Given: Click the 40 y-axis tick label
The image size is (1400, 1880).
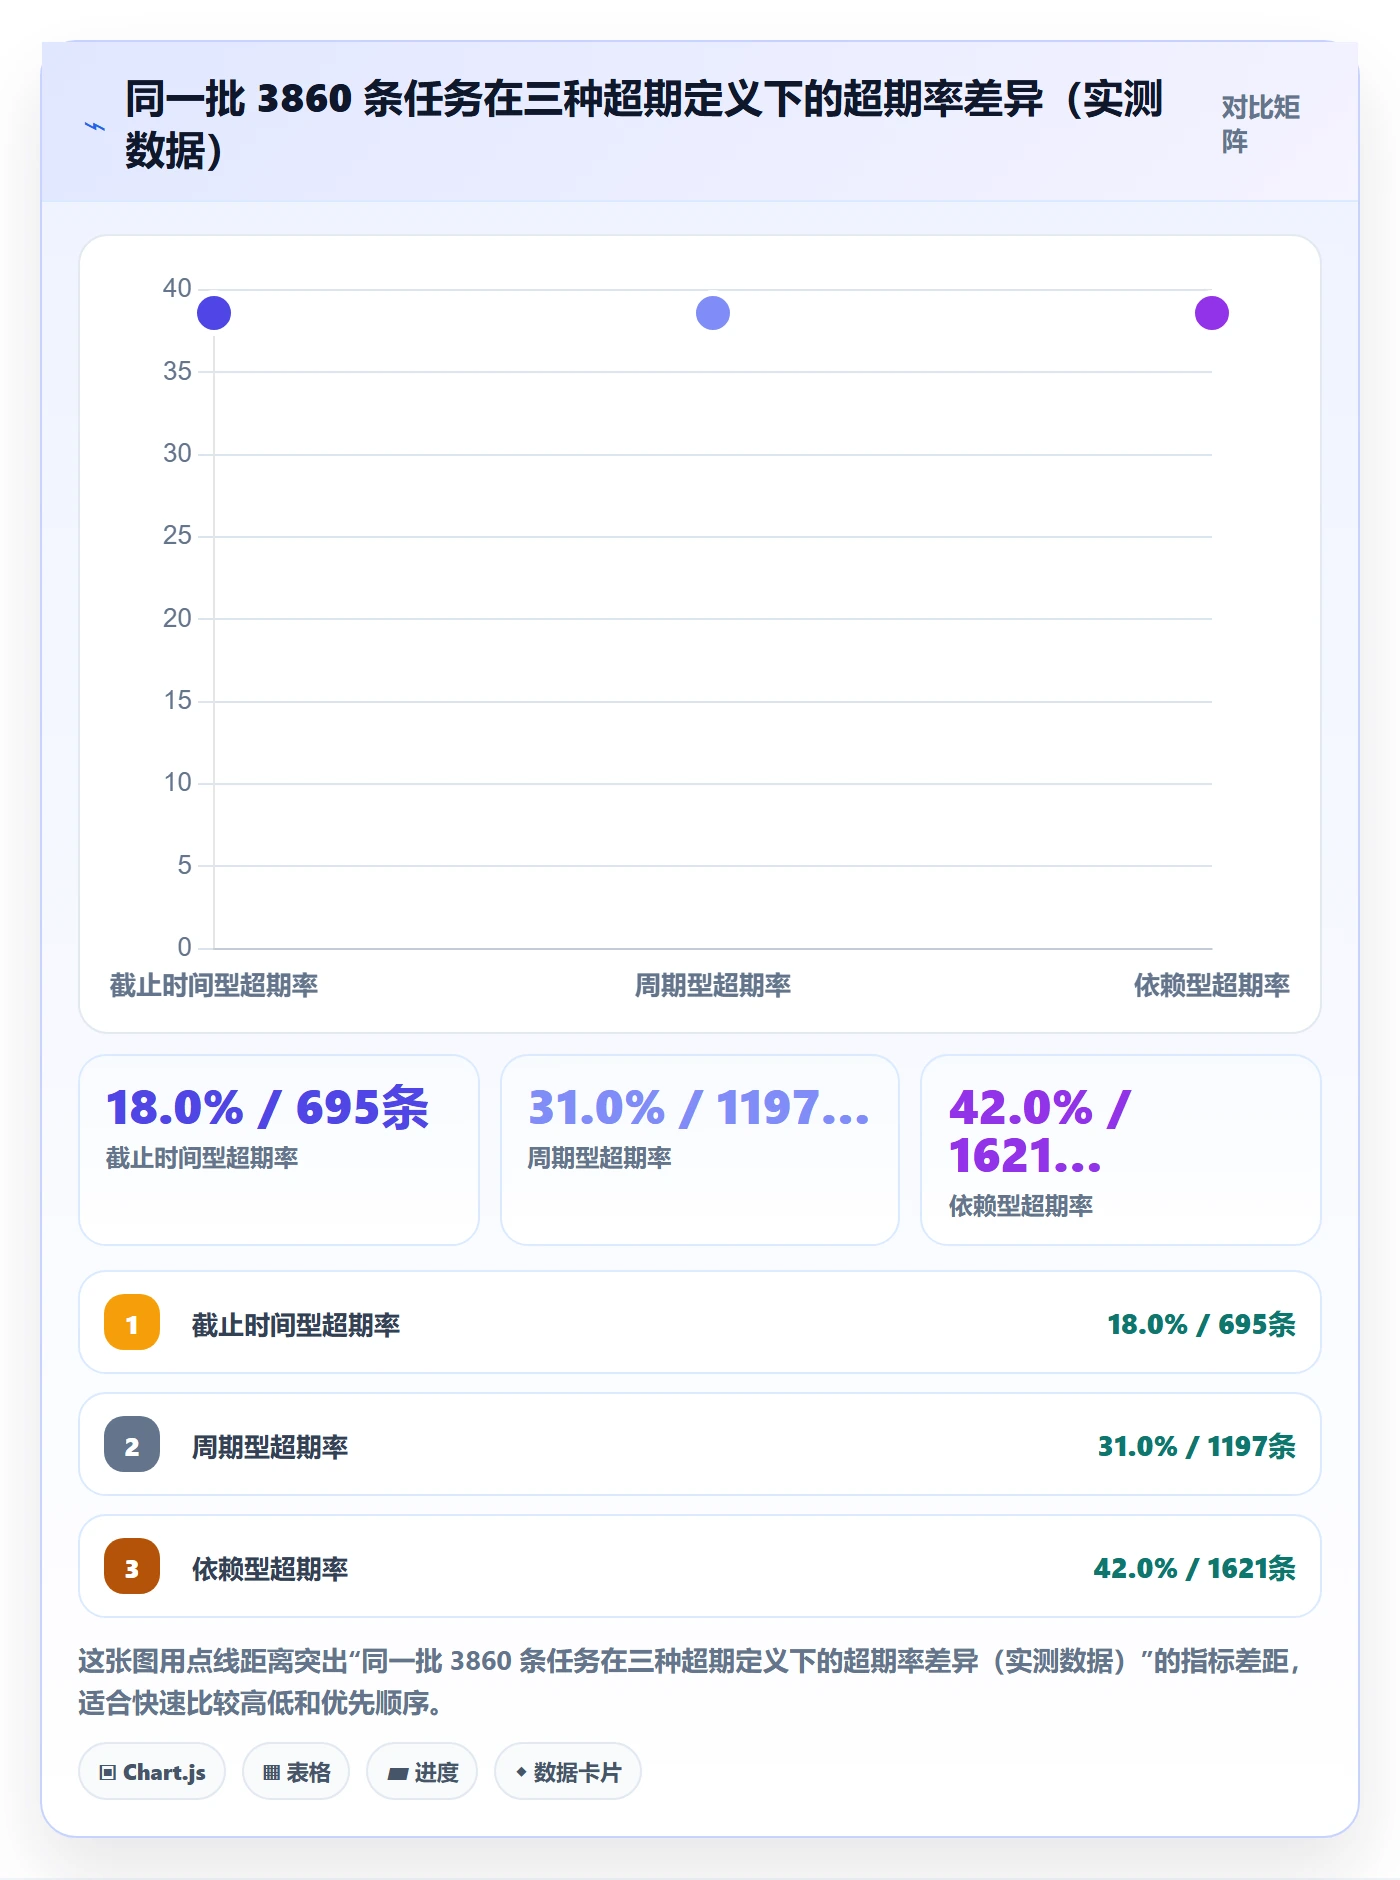Looking at the screenshot, I should click(177, 288).
